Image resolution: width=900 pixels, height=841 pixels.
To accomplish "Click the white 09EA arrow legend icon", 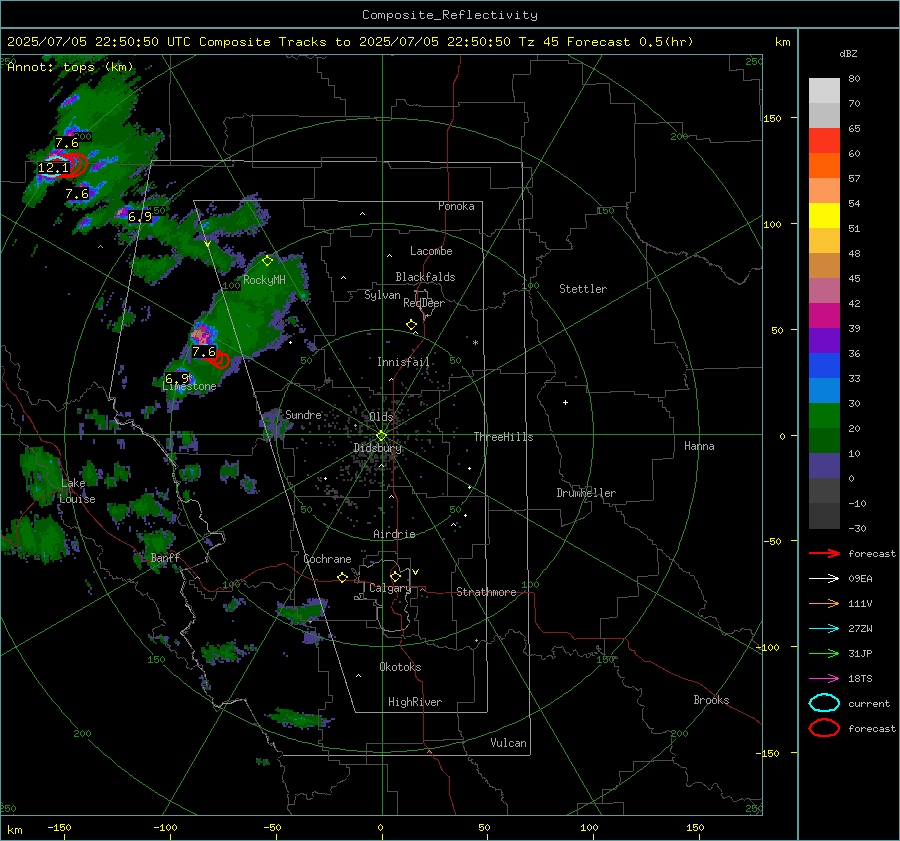I will (824, 579).
